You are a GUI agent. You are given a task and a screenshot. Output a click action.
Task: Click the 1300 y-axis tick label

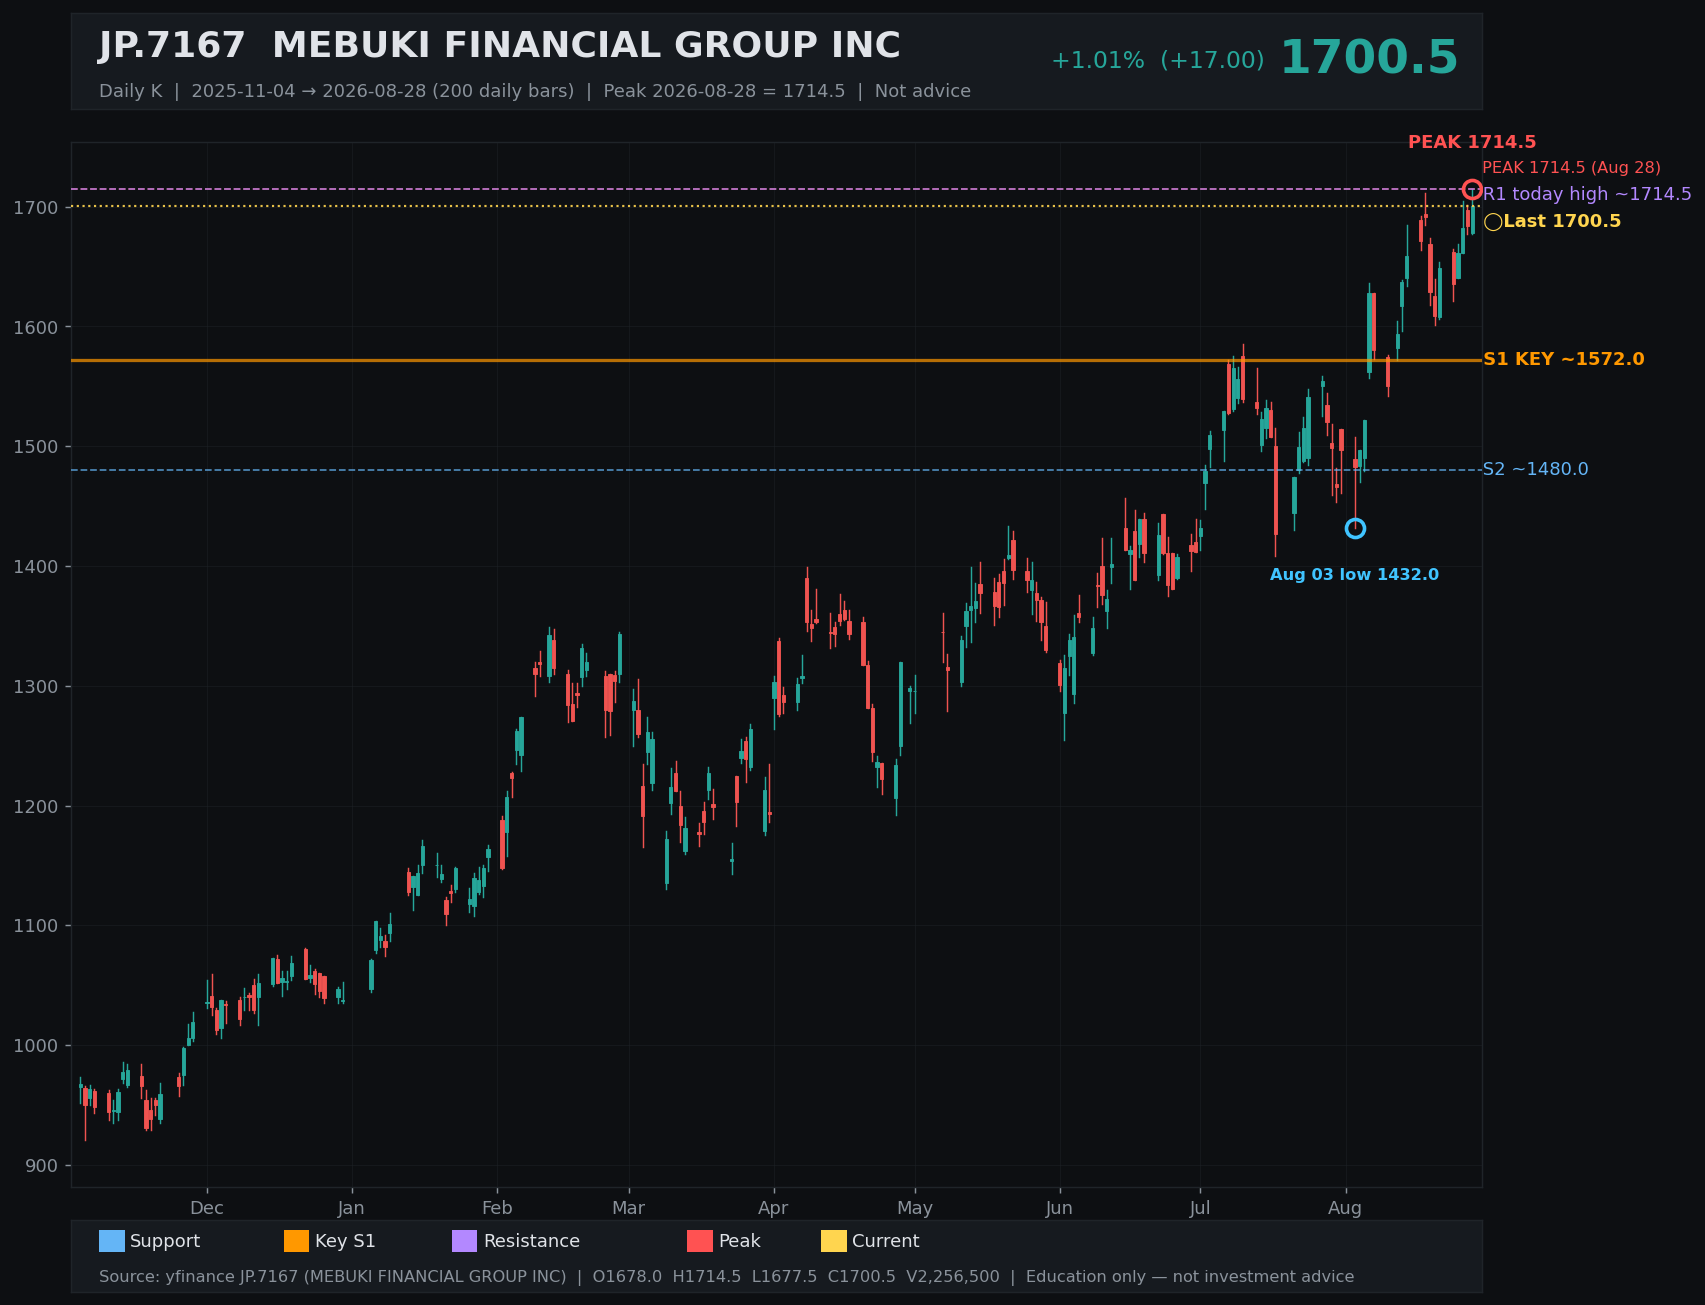pos(38,687)
